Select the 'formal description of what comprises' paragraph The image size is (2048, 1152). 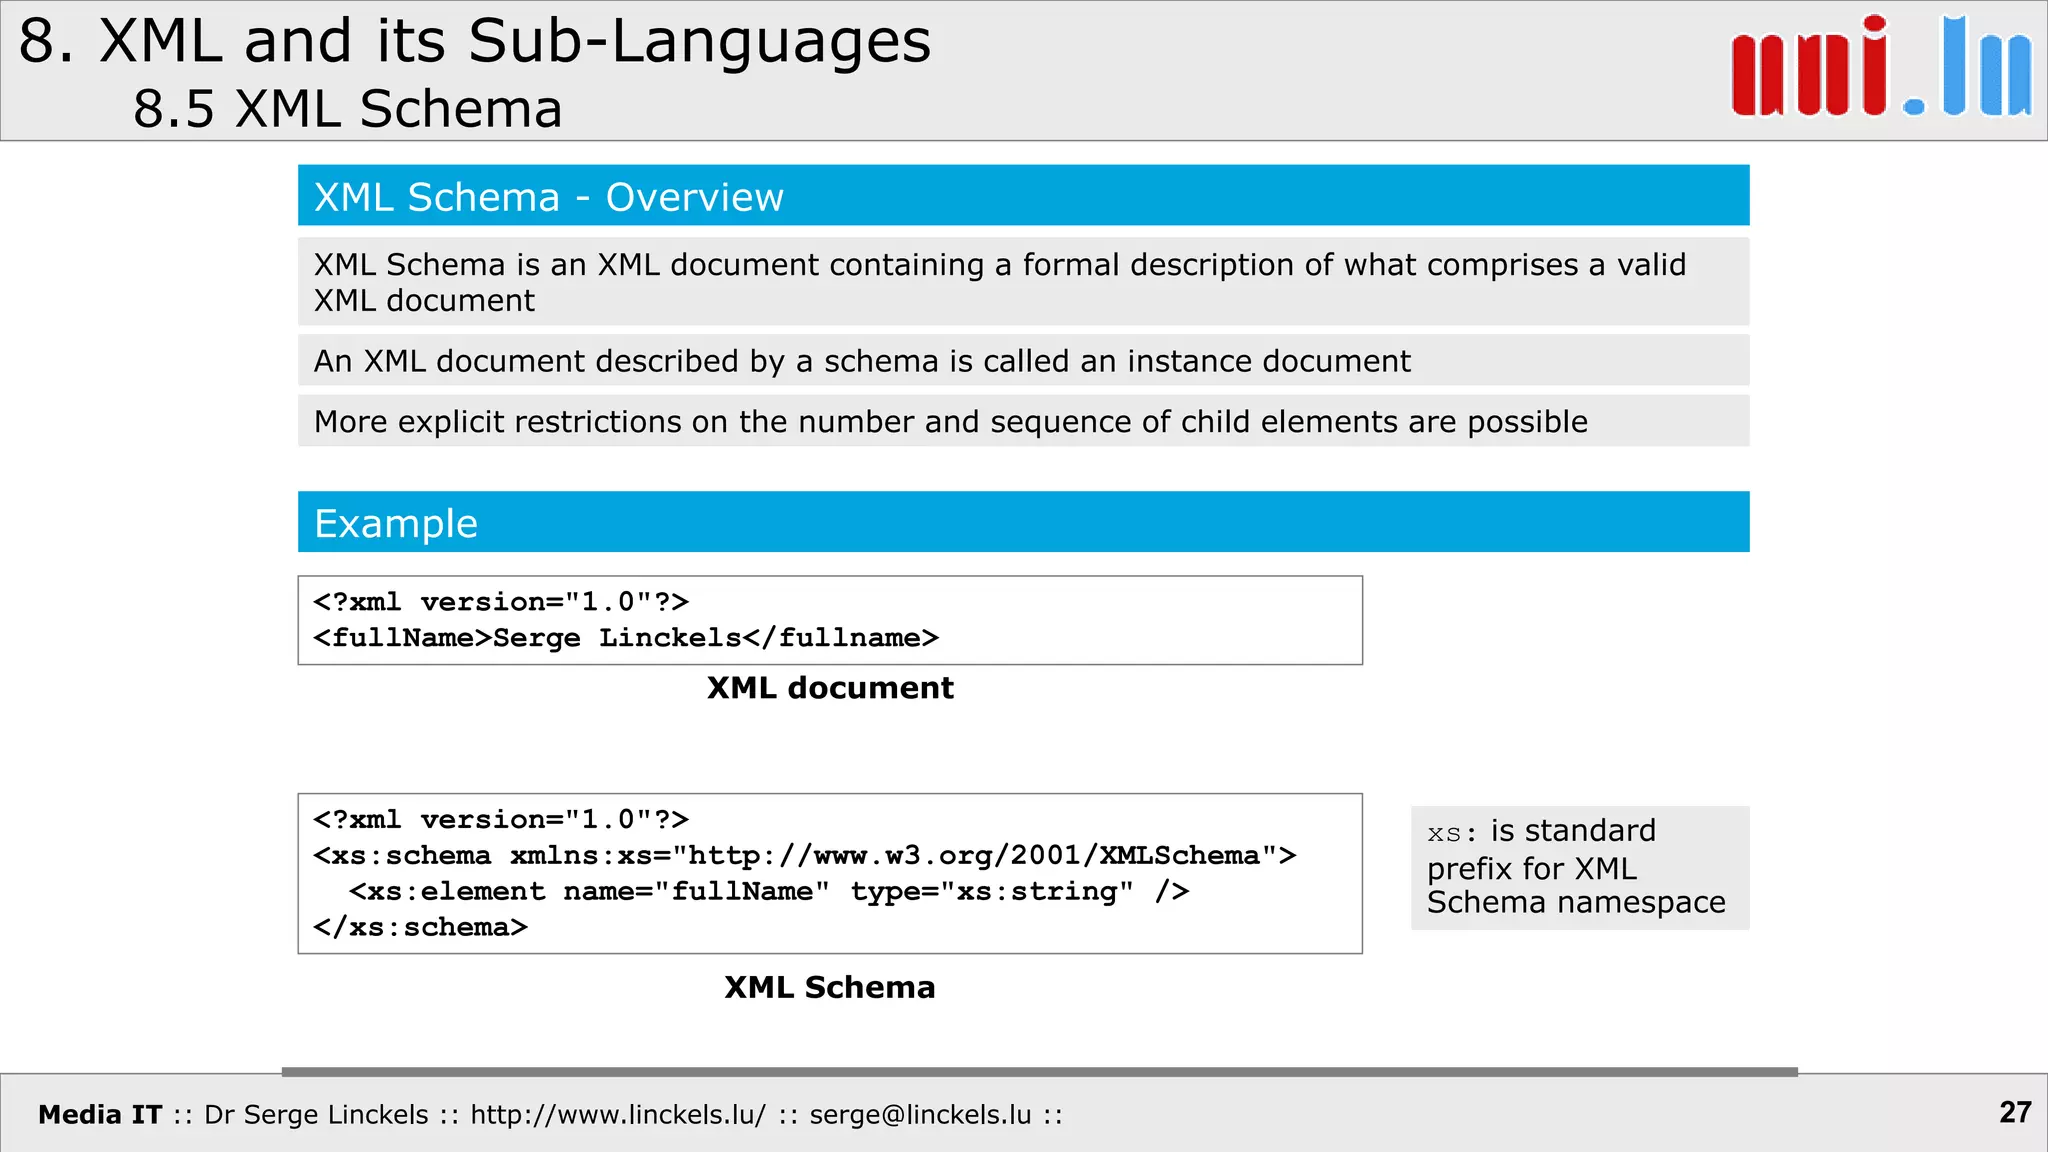click(1023, 282)
